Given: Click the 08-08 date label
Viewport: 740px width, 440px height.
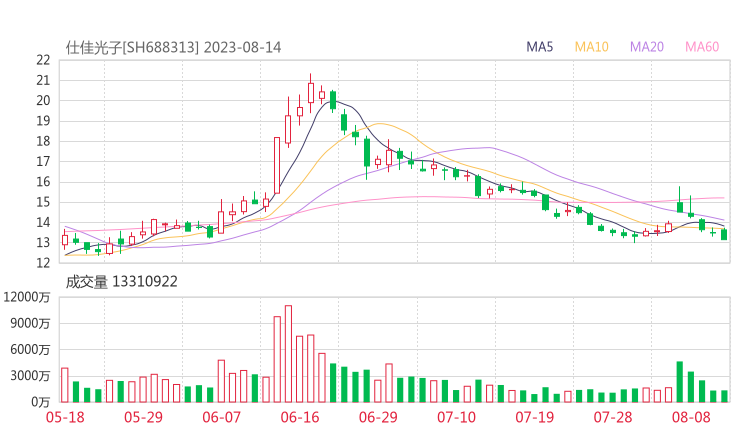Looking at the screenshot, I should [x=691, y=417].
